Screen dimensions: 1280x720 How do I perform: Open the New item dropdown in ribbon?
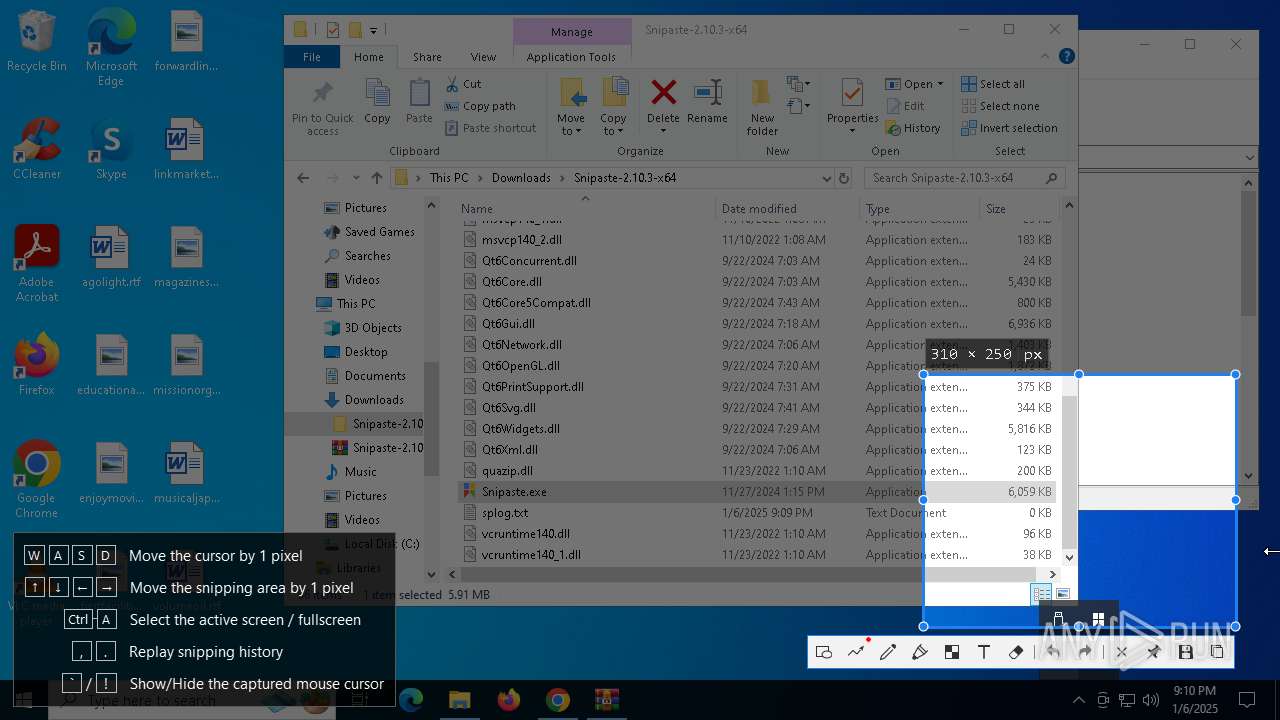(797, 84)
